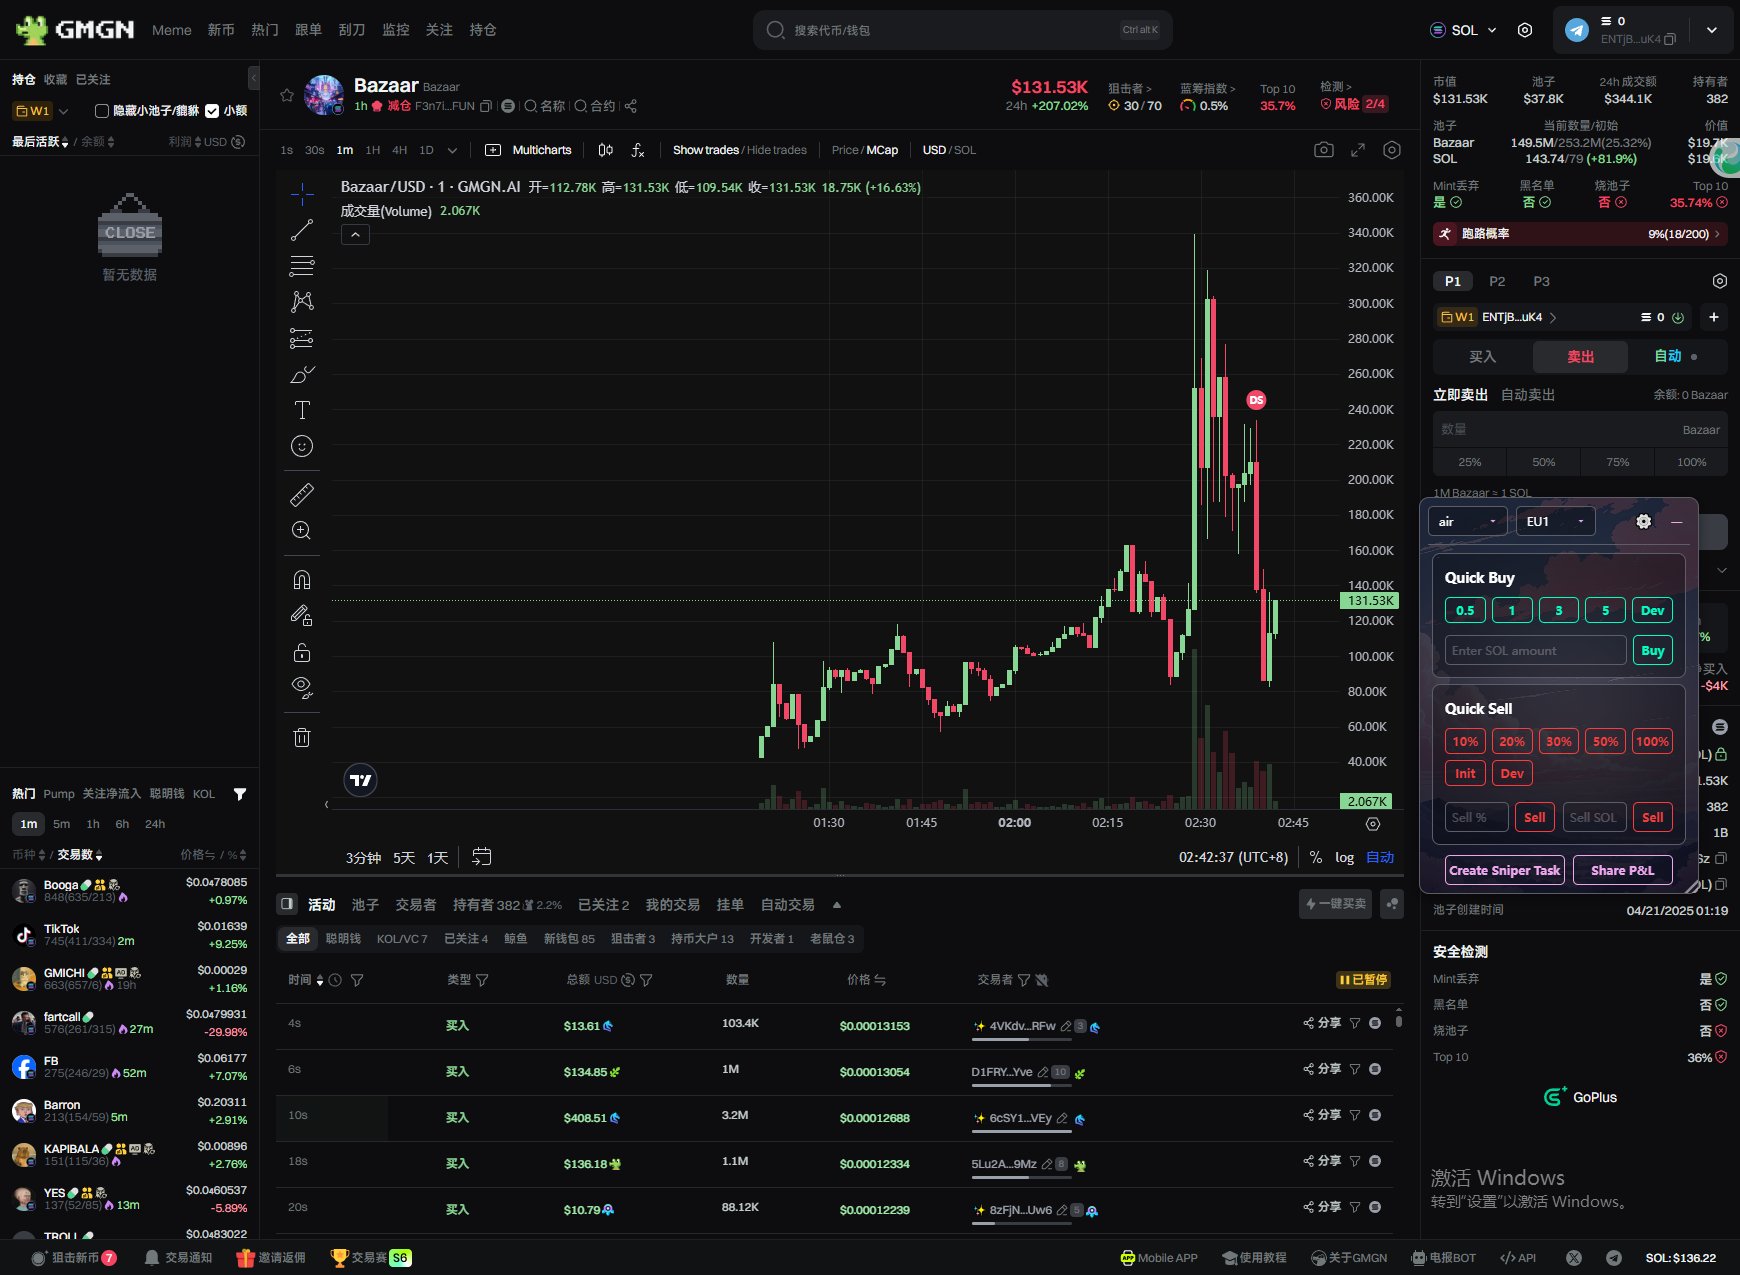Open the indicators fx menu
This screenshot has width=1740, height=1275.
tap(638, 150)
